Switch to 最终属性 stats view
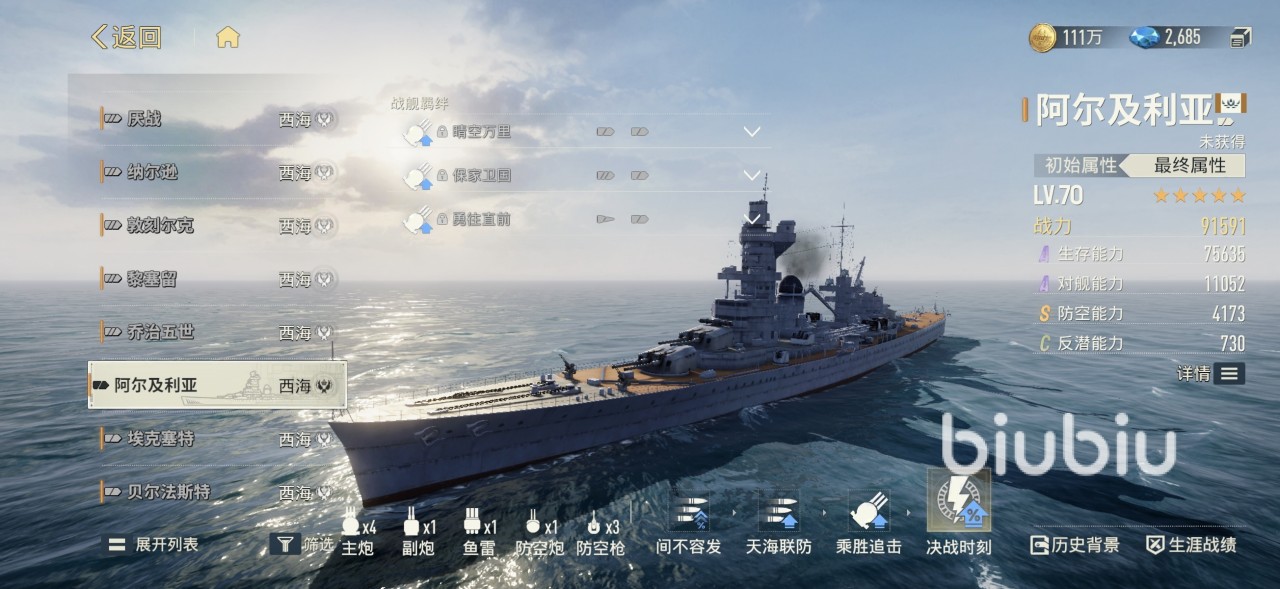This screenshot has width=1280, height=589. pyautogui.click(x=1189, y=166)
